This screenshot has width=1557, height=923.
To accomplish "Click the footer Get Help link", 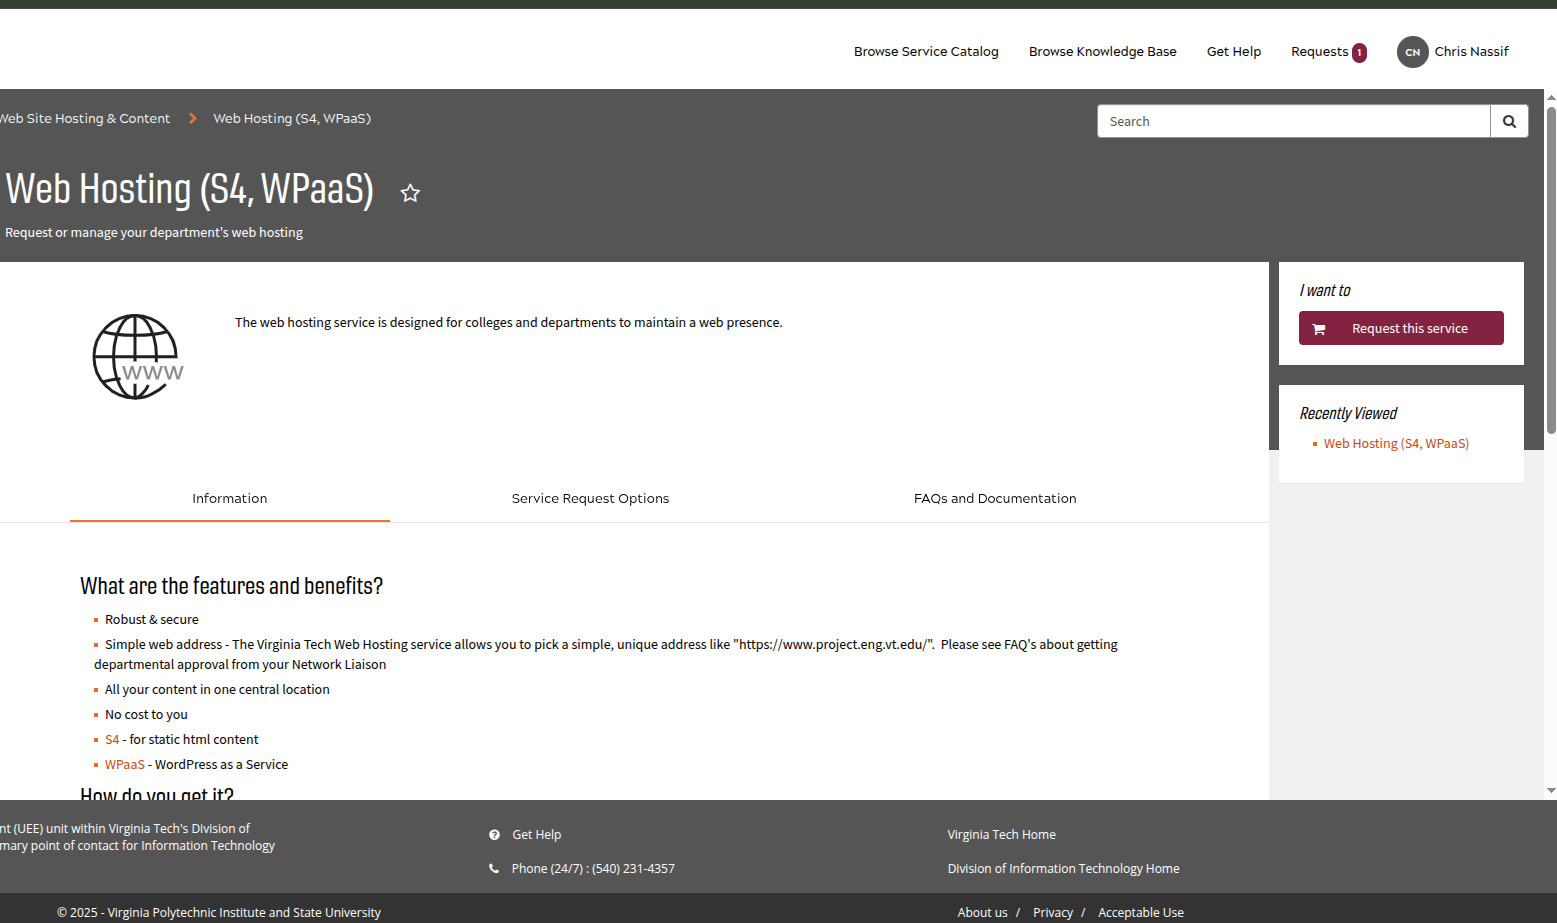I will point(537,835).
